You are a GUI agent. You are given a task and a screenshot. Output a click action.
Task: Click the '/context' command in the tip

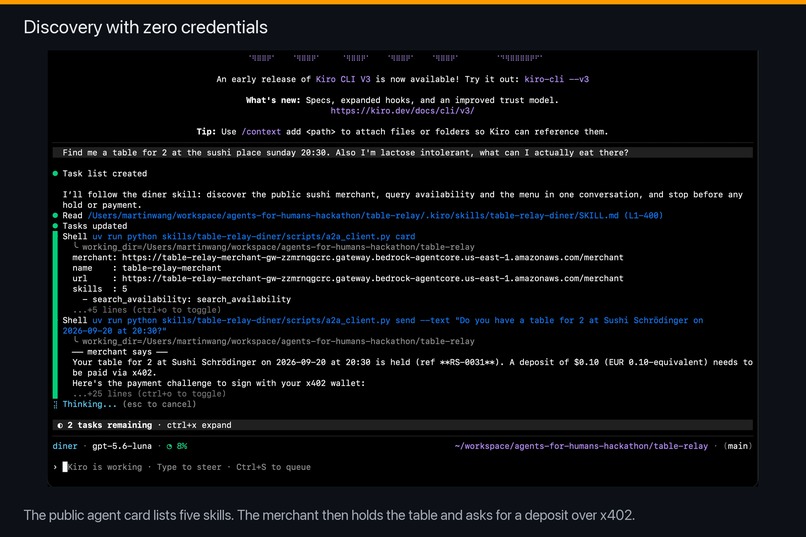261,132
